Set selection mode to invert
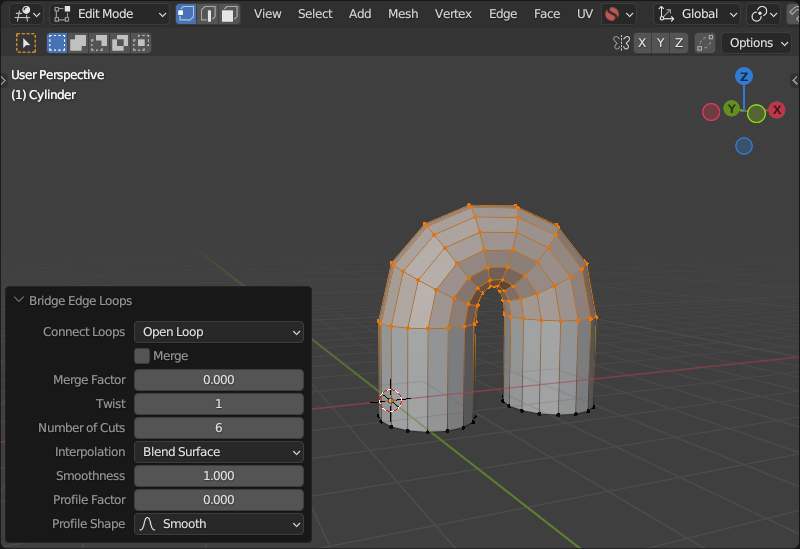800x549 pixels. point(119,43)
